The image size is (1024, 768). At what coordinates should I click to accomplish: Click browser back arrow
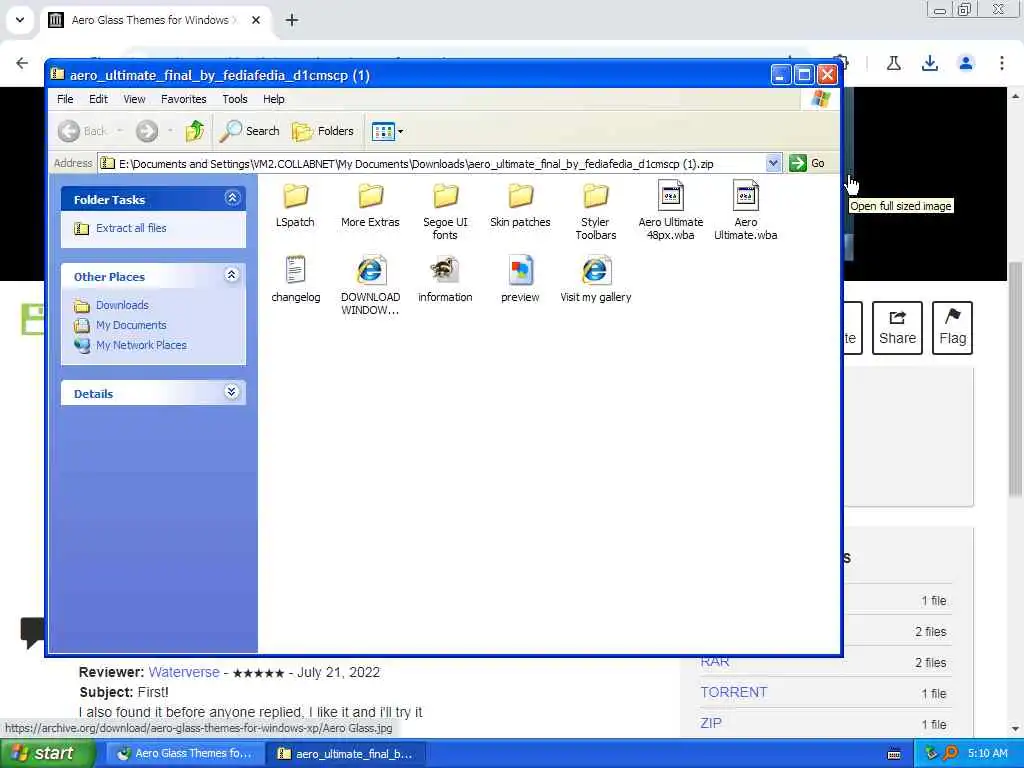22,63
